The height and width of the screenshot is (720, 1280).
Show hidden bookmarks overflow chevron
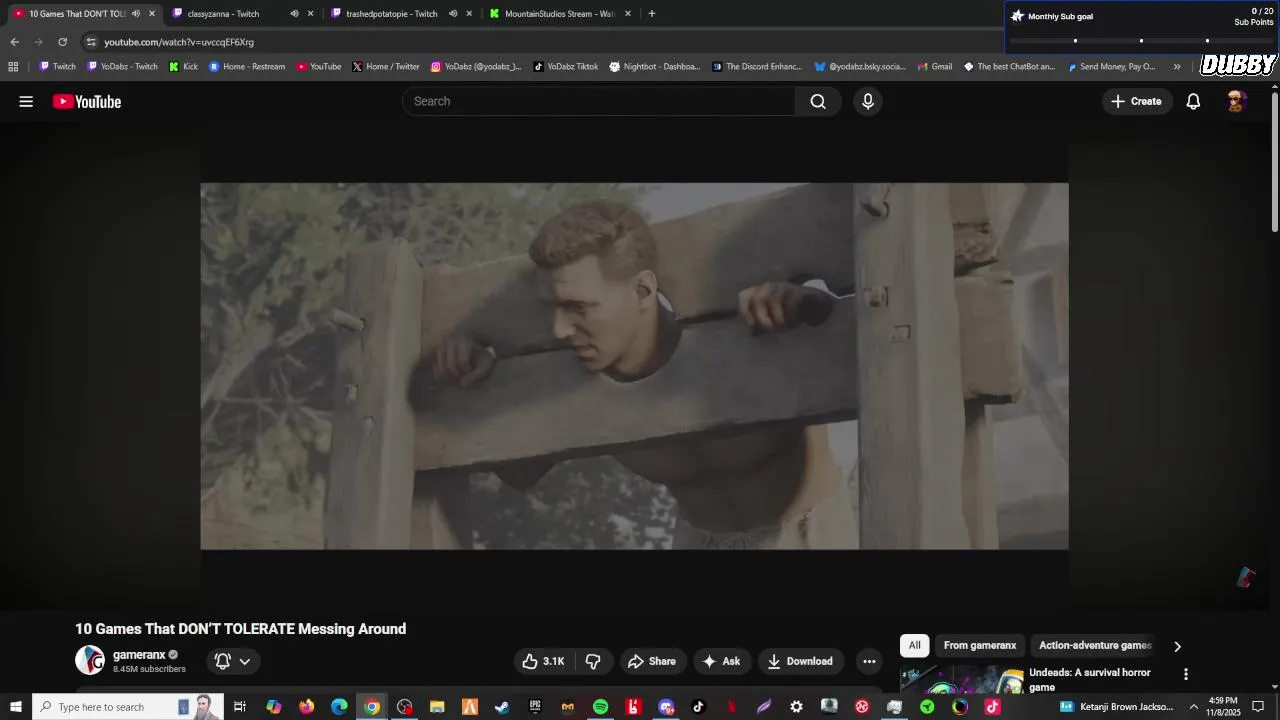coord(1177,67)
